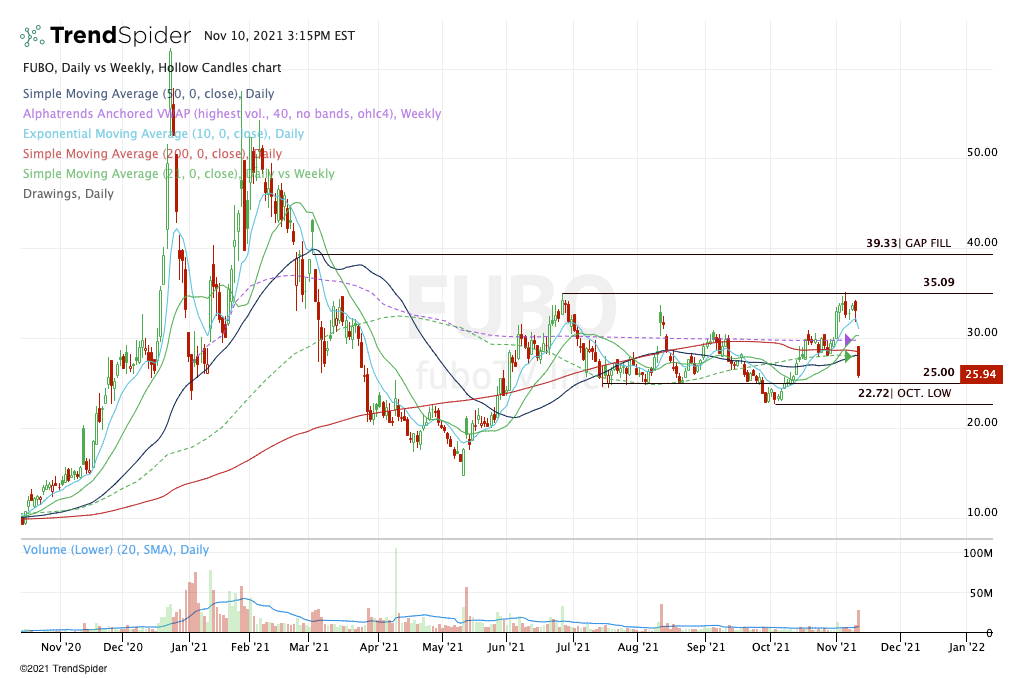This screenshot has width=1023, height=678.
Task: Click the "May '21" date axis label
Action: click(x=442, y=647)
